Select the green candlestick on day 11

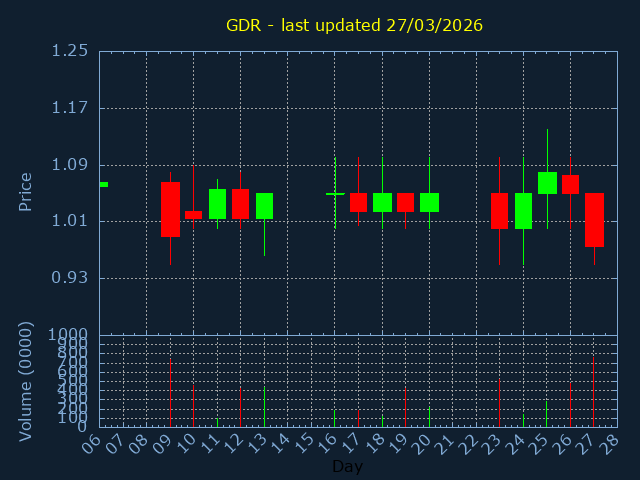[217, 203]
